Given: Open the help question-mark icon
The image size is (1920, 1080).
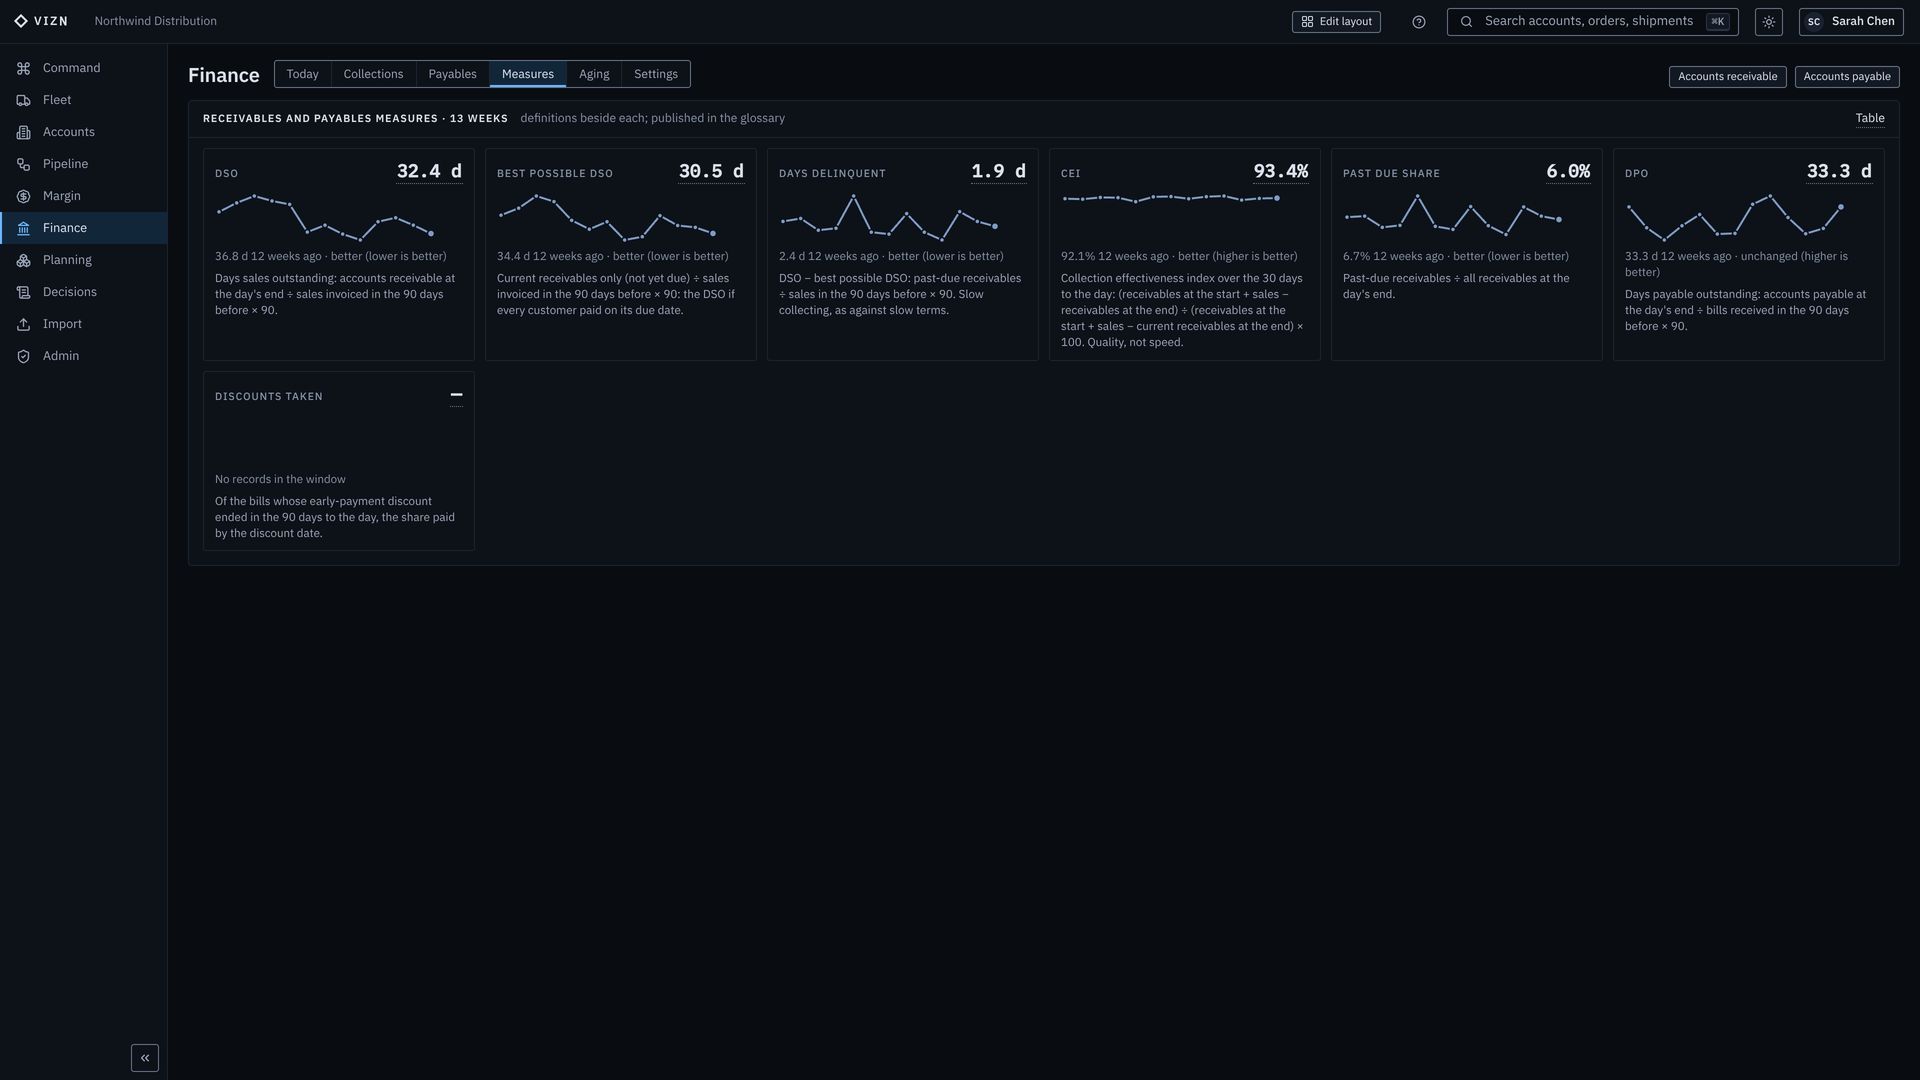Looking at the screenshot, I should click(1418, 22).
